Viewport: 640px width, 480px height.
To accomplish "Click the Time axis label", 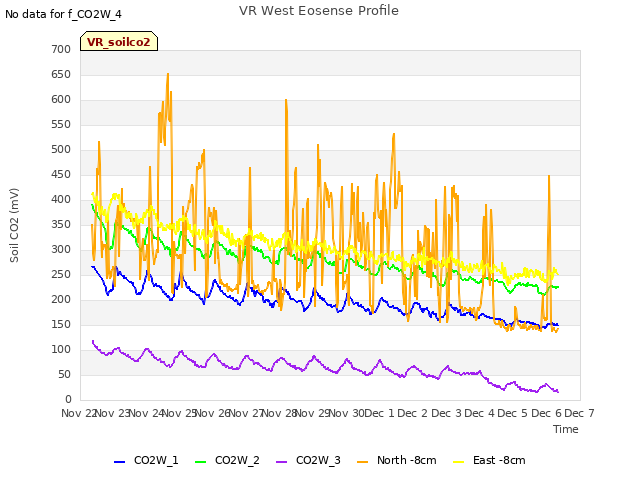I will tap(566, 429).
